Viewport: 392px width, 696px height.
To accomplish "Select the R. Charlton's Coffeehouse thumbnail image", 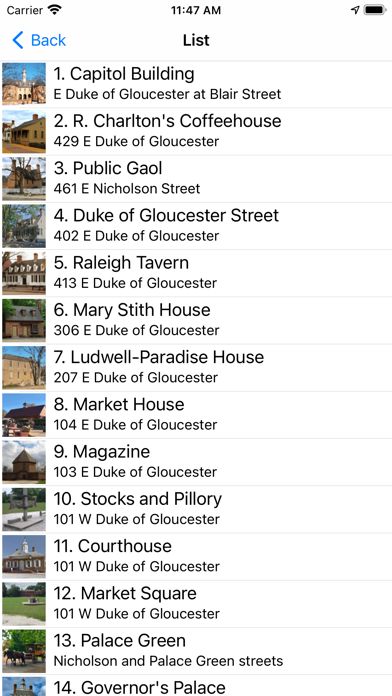I will 24,131.
